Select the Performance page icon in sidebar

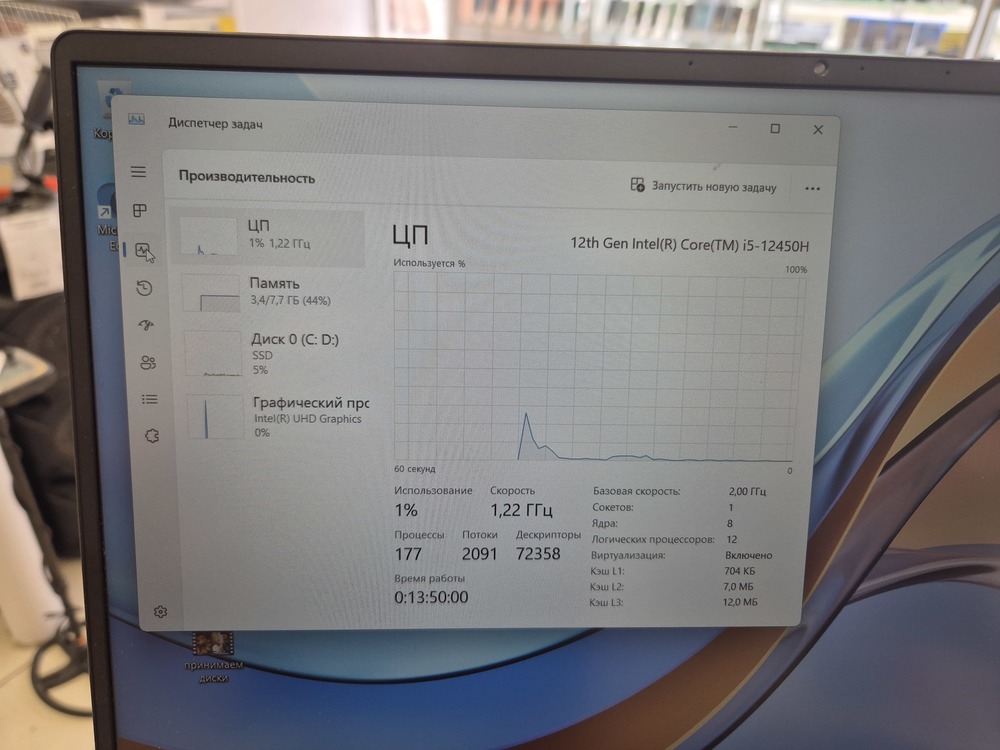[144, 250]
